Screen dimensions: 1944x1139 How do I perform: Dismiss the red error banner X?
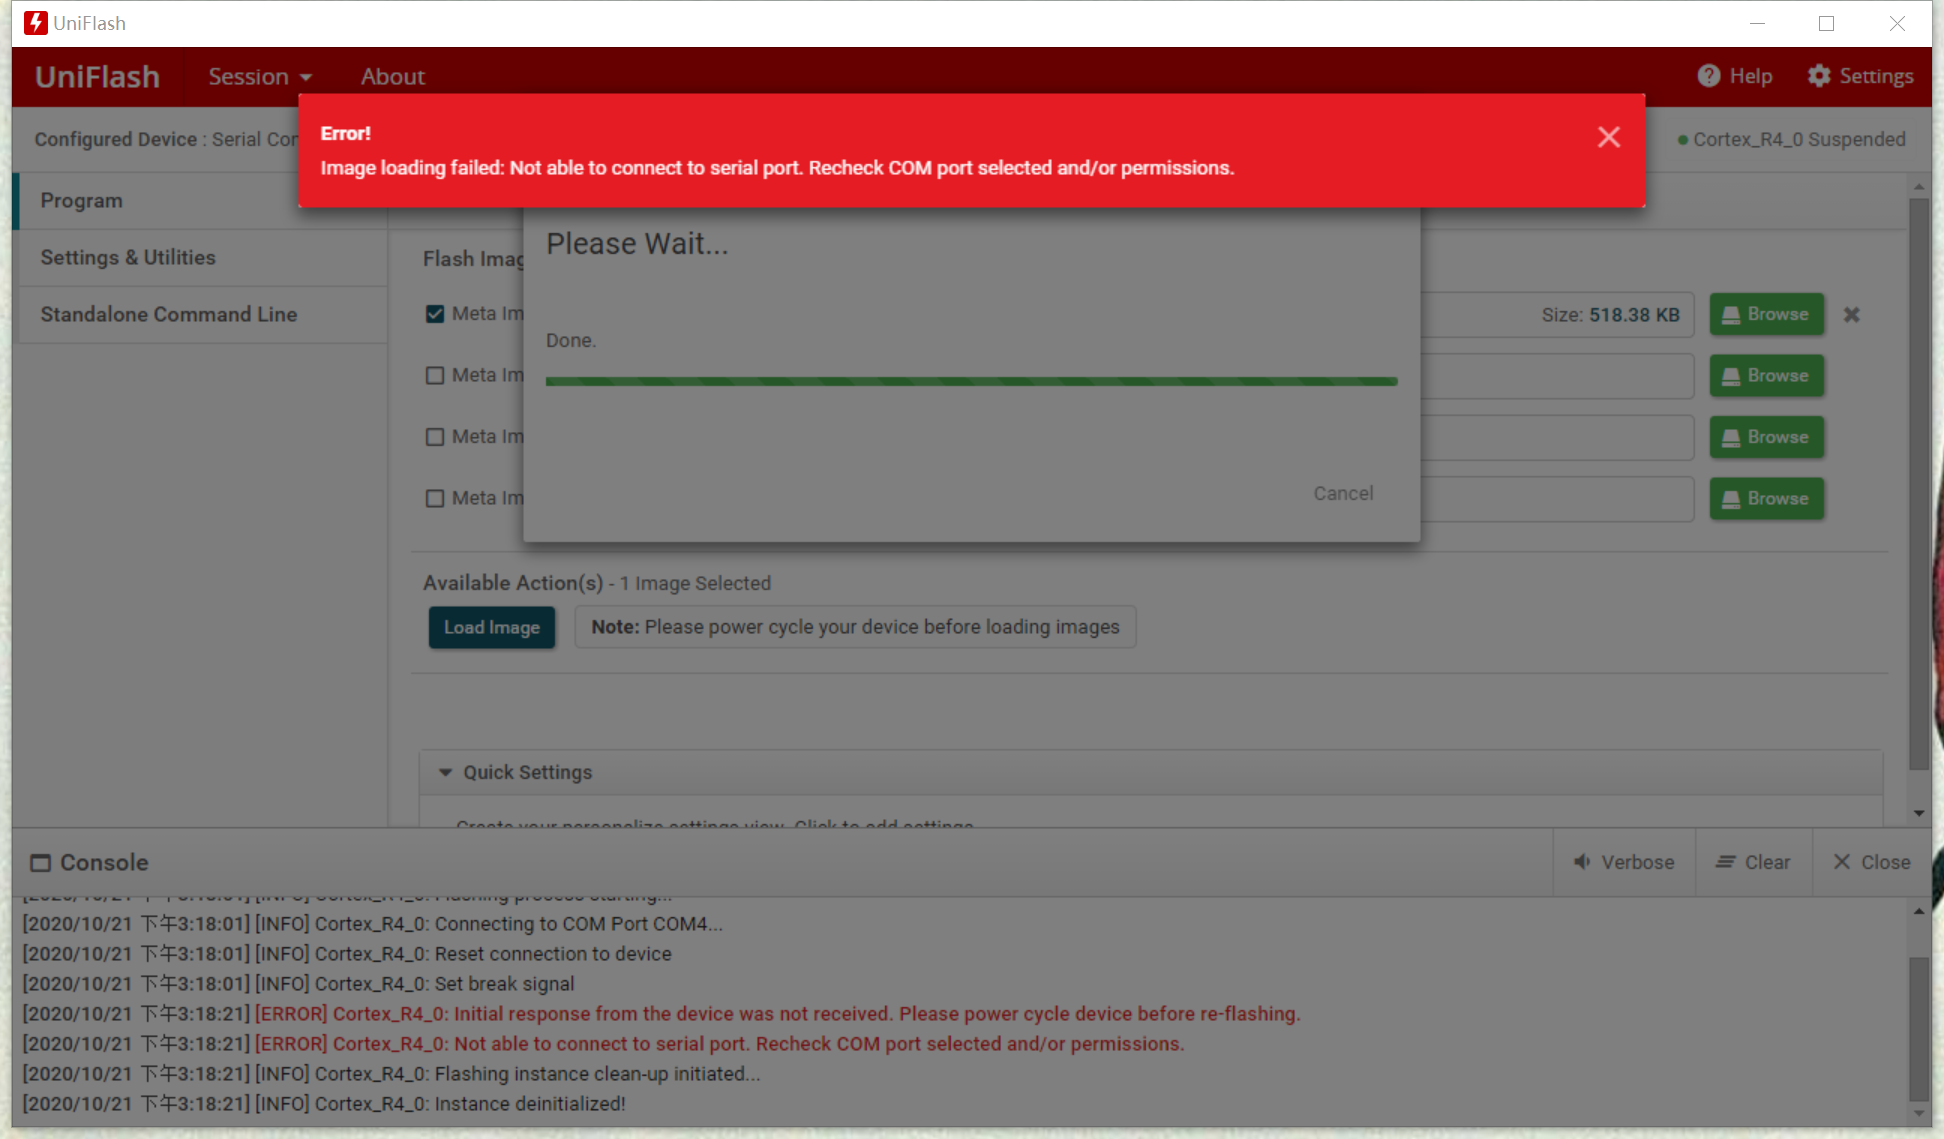coord(1608,137)
